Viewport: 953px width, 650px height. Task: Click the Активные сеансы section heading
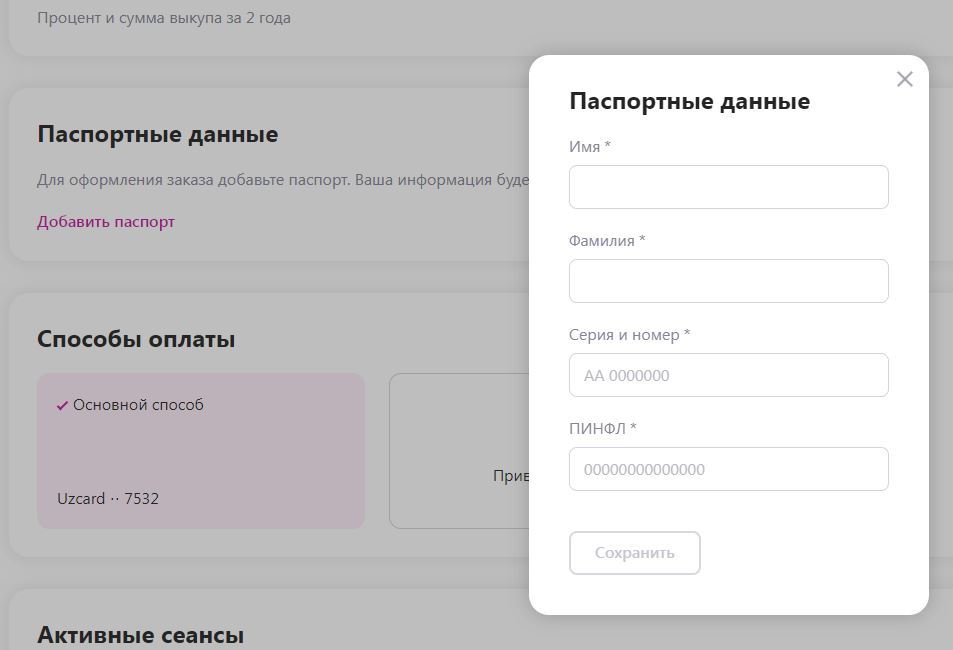[140, 635]
